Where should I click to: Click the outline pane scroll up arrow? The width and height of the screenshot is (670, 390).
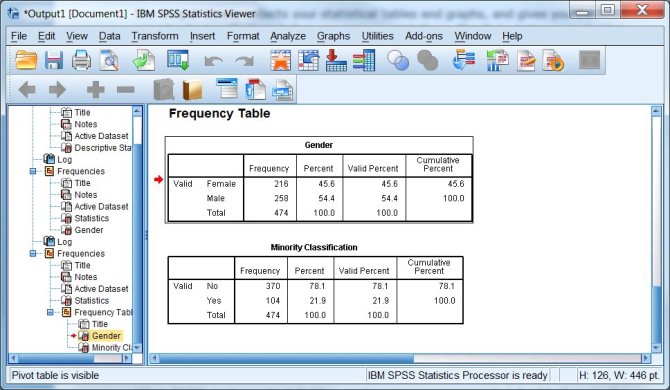(x=137, y=111)
